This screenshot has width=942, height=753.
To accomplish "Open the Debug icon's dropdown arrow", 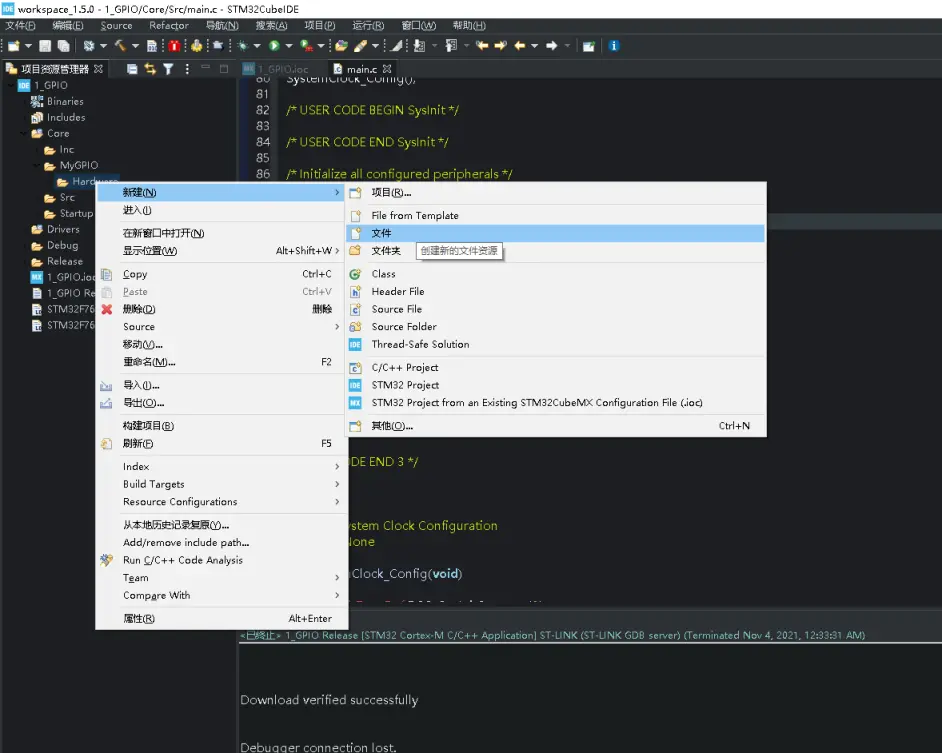I will tap(257, 46).
